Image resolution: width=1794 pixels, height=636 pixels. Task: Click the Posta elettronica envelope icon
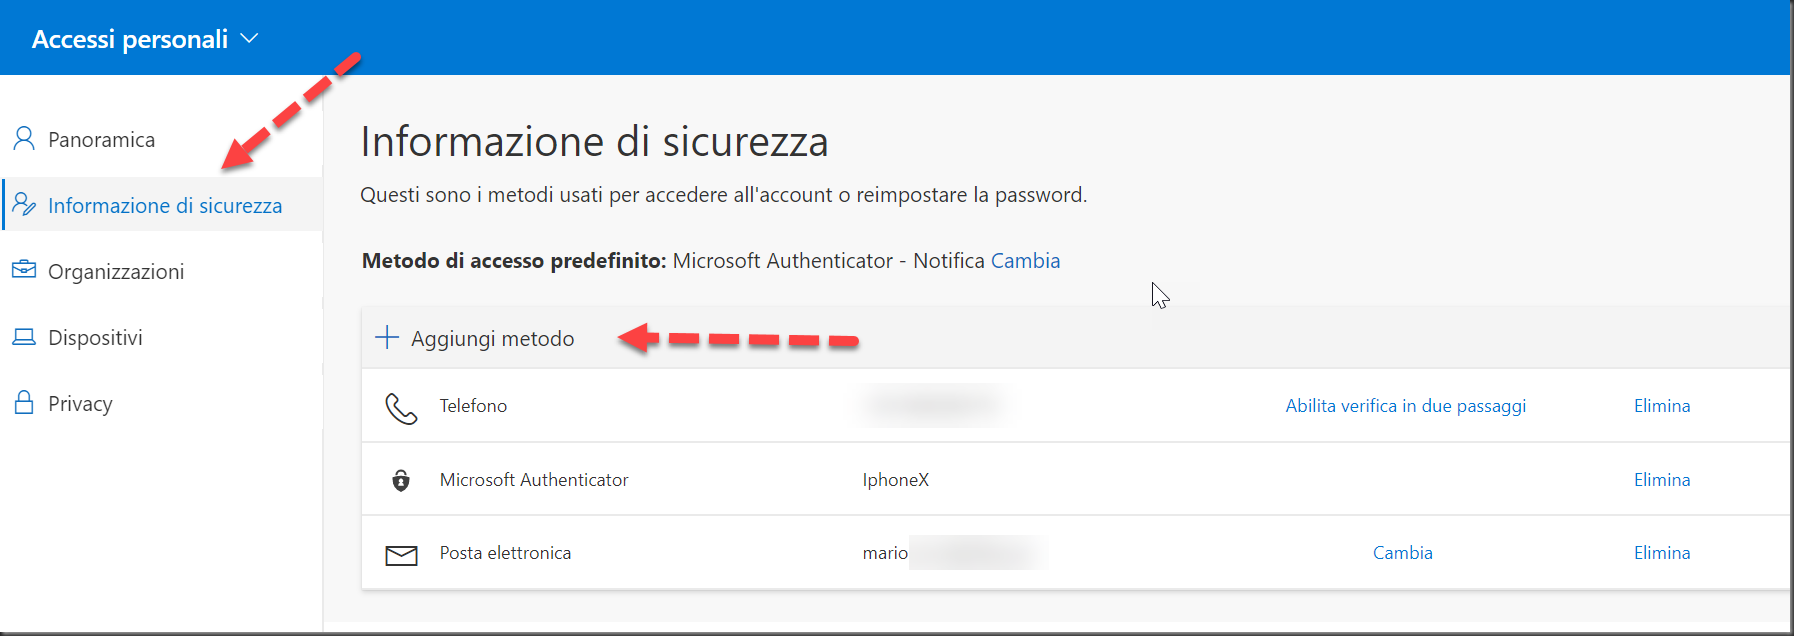coord(401,555)
